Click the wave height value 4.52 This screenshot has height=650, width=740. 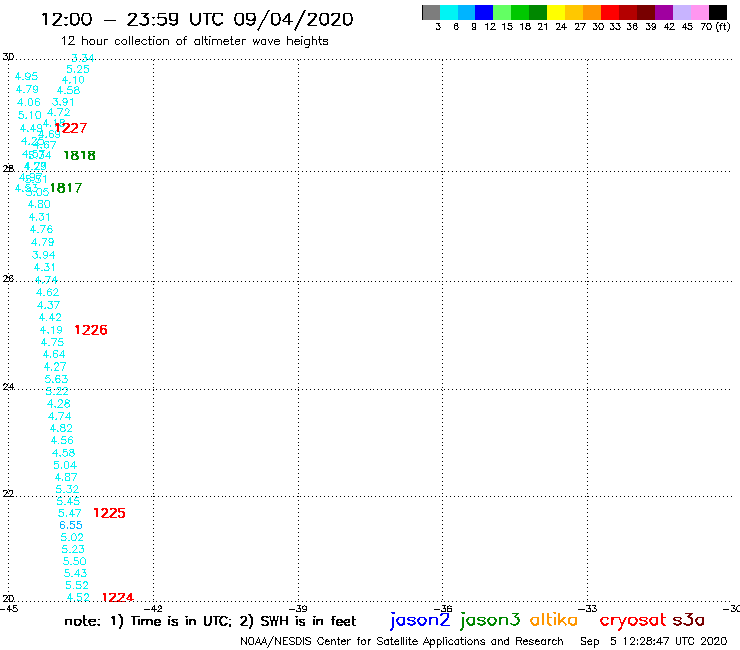pyautogui.click(x=78, y=597)
